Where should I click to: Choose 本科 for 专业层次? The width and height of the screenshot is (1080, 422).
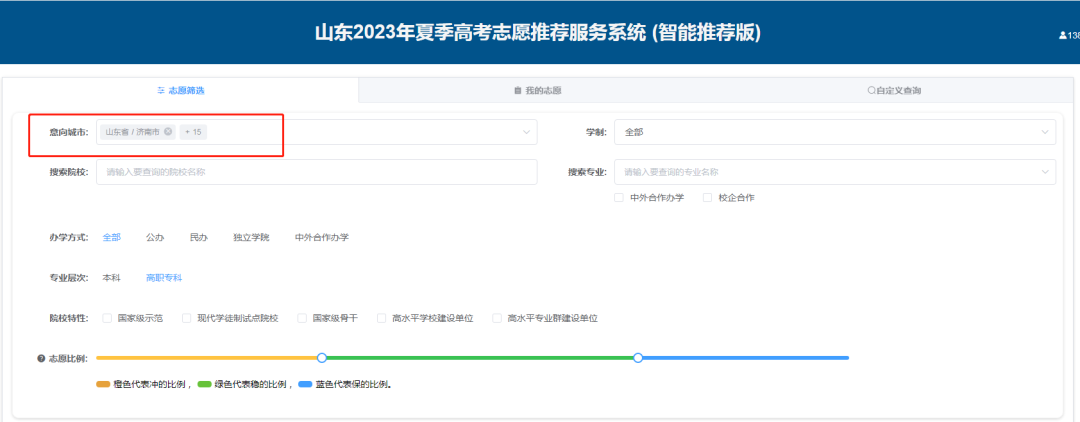[112, 277]
